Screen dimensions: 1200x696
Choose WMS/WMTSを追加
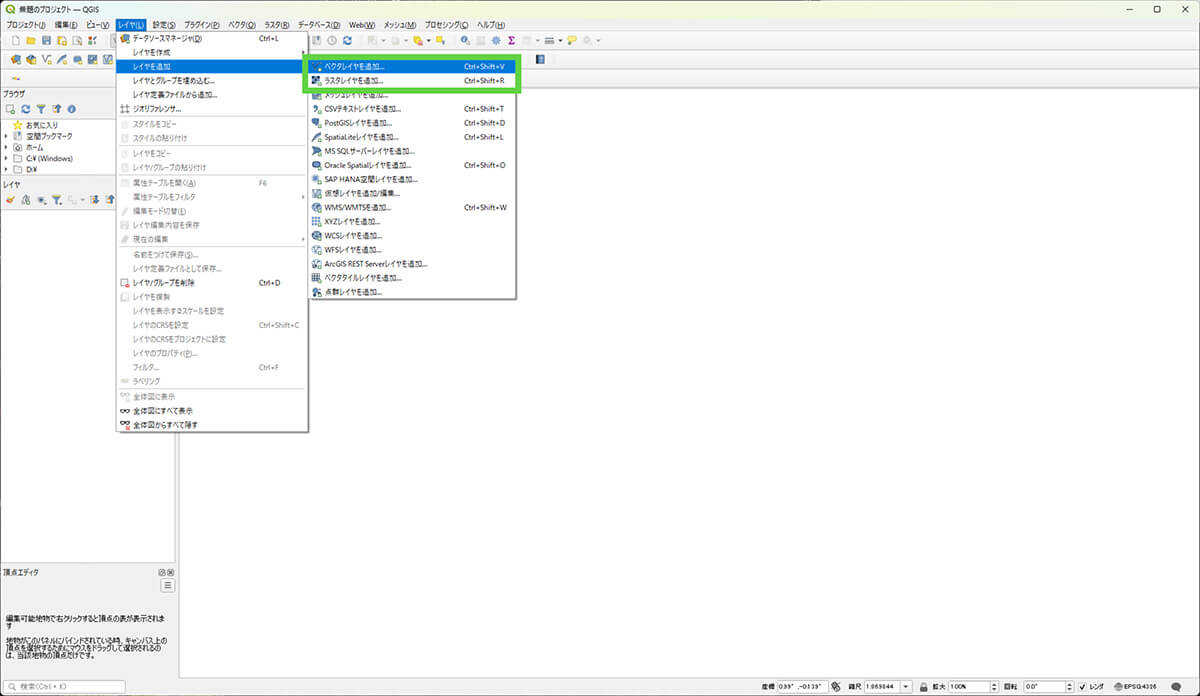point(410,207)
